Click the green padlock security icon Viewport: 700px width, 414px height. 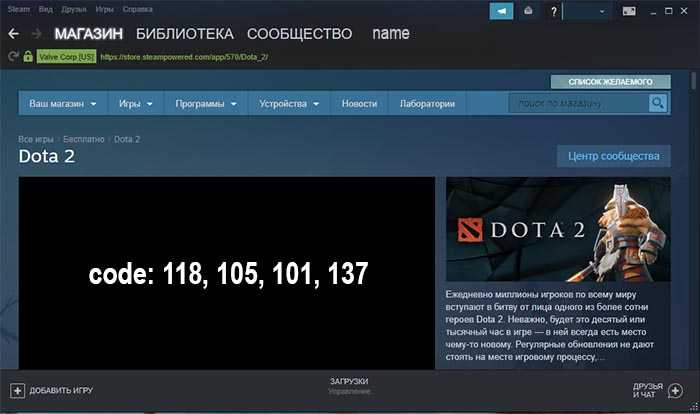(28, 56)
